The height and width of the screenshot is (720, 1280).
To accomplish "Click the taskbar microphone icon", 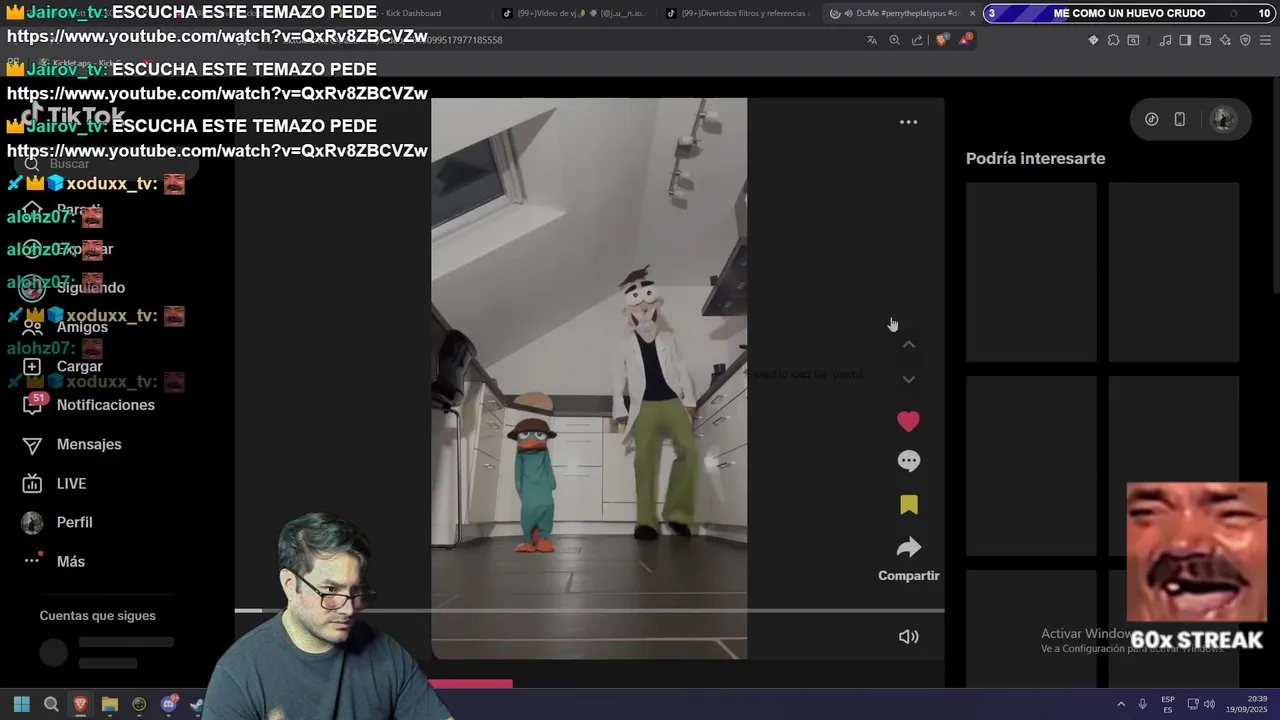I will pos(1142,704).
